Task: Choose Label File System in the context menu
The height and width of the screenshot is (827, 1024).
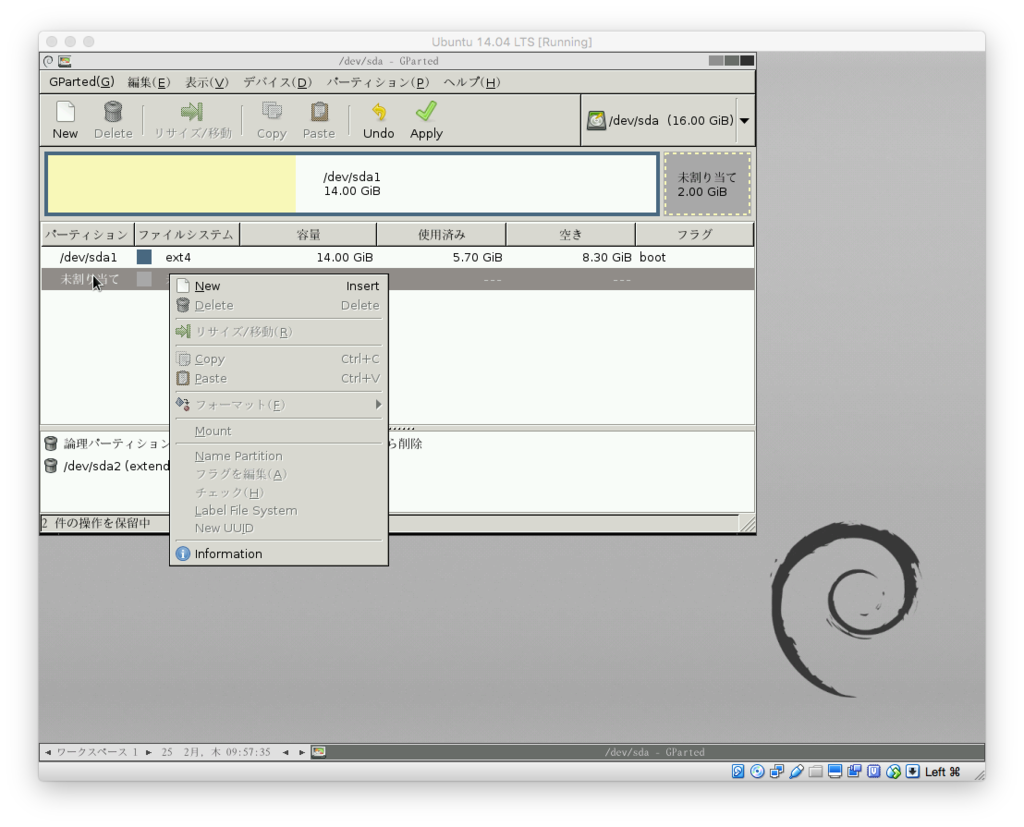Action: pos(278,510)
